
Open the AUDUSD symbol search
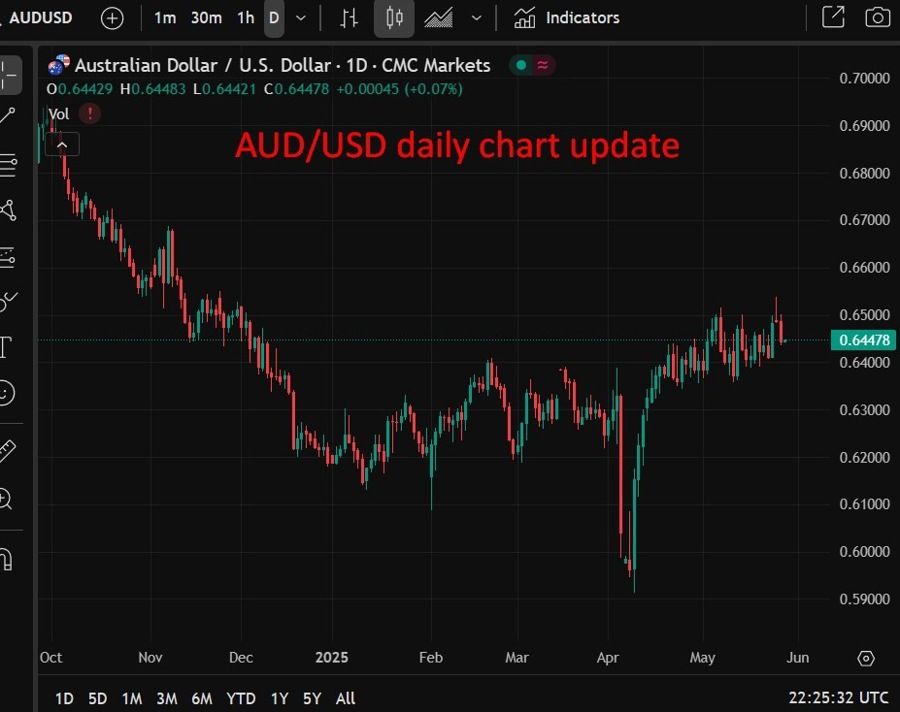[x=40, y=18]
